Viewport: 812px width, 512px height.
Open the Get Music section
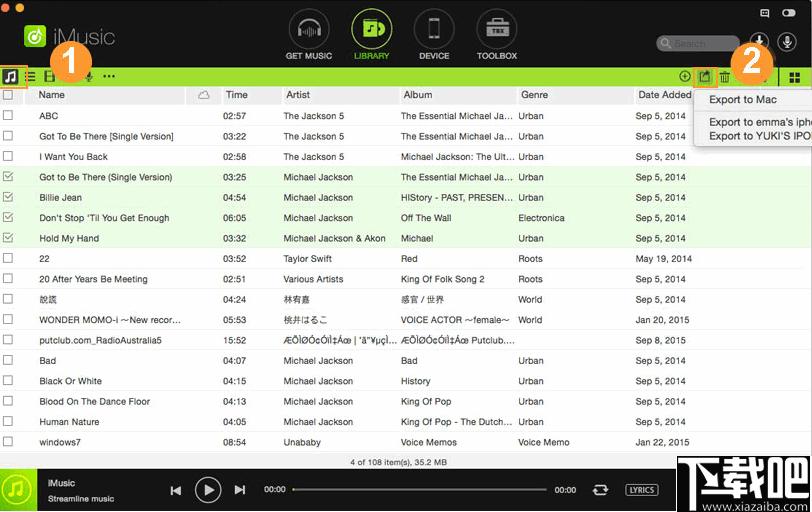(x=309, y=35)
